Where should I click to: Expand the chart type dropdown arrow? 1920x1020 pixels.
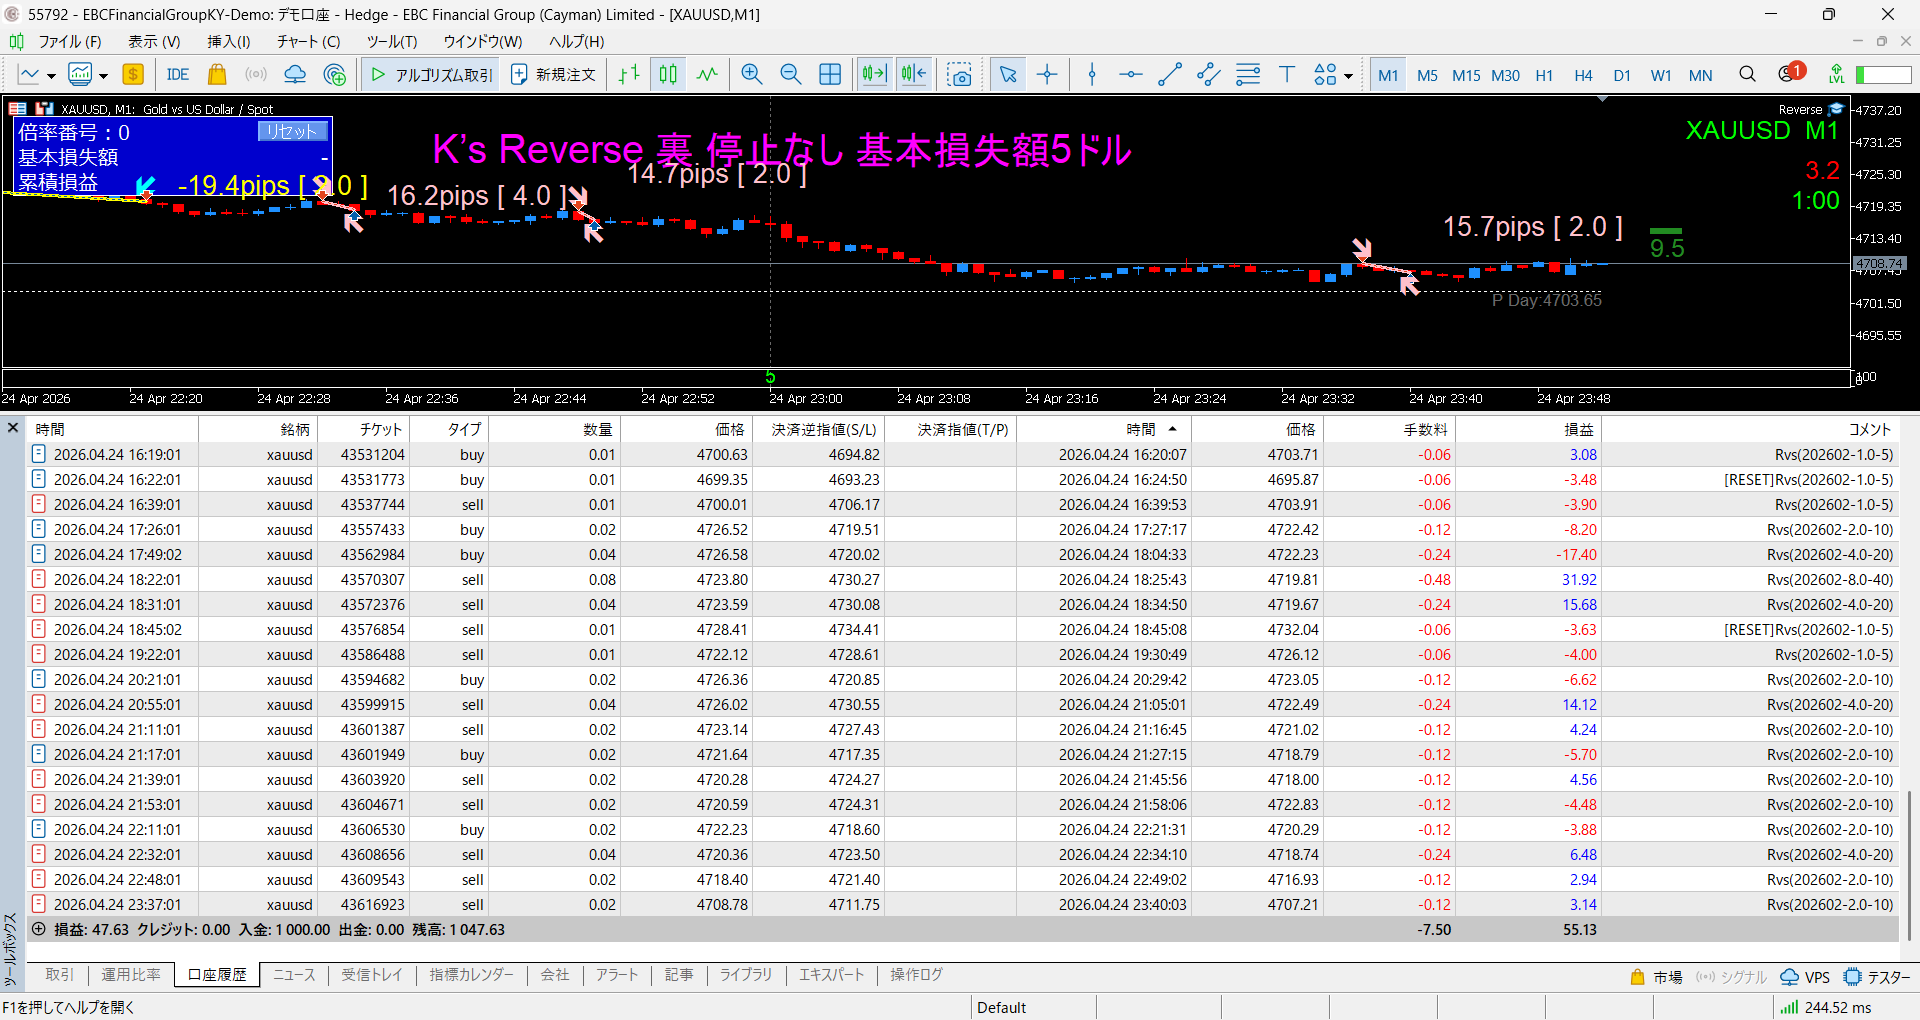(x=51, y=76)
